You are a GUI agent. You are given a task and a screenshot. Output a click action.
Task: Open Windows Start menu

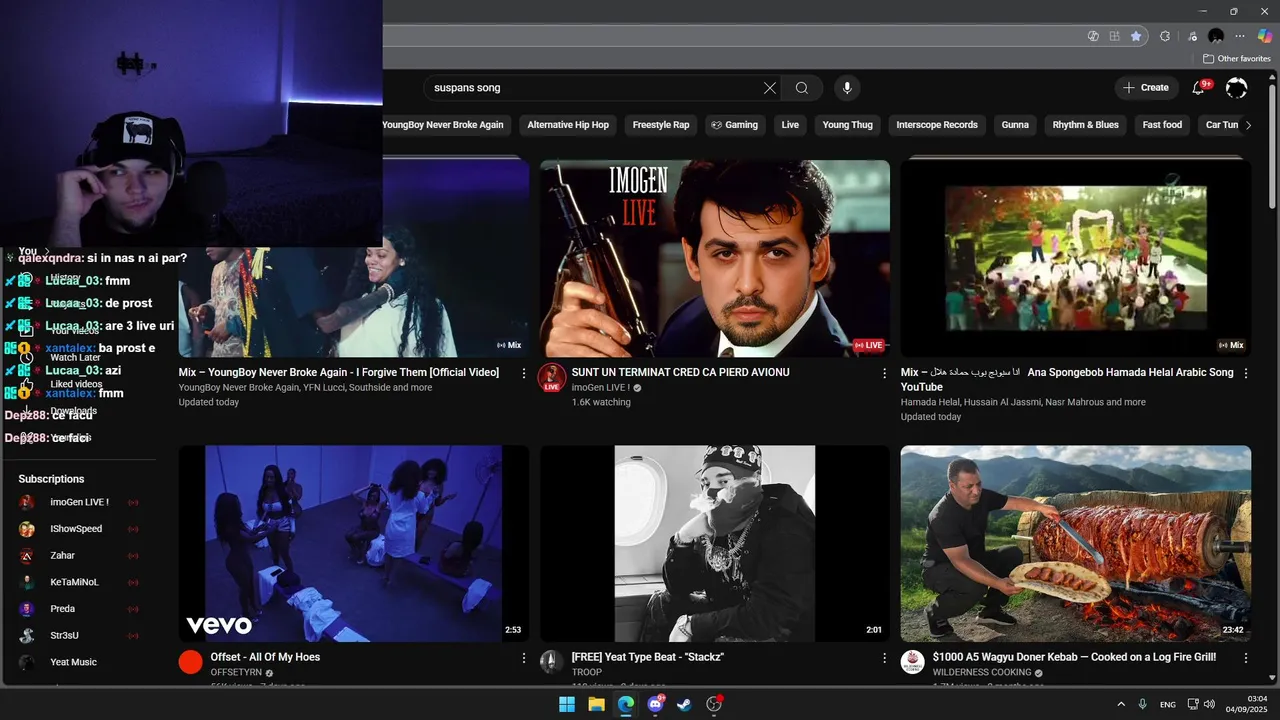coord(567,704)
